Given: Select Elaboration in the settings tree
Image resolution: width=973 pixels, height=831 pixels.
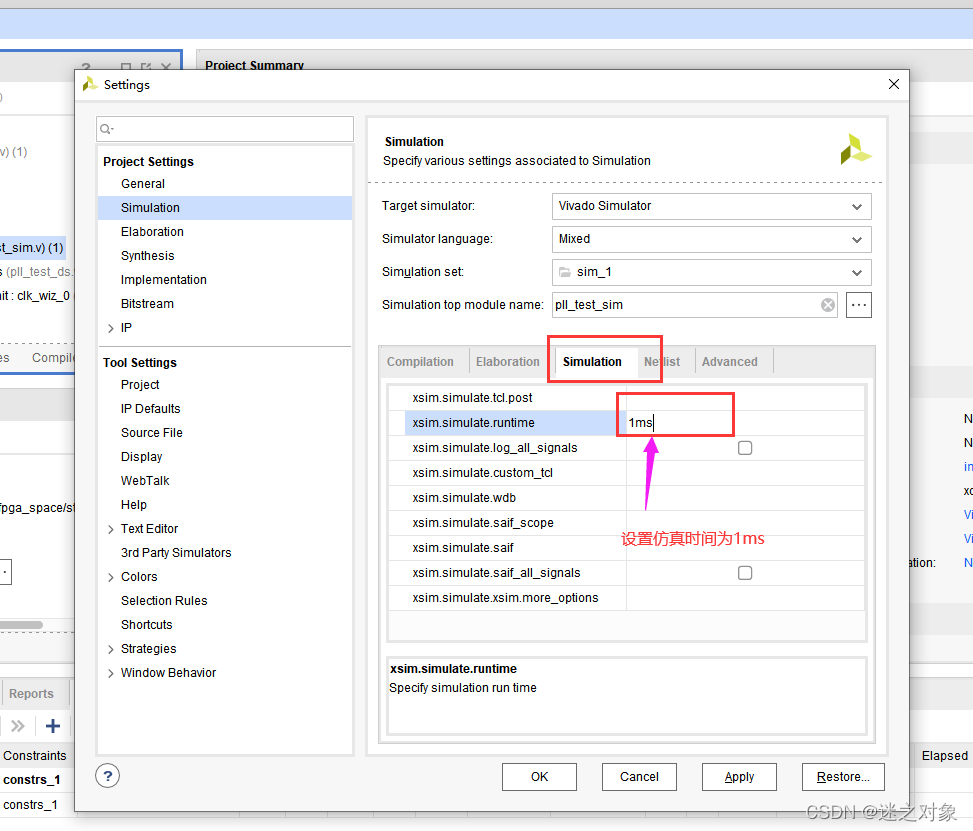Looking at the screenshot, I should pos(152,232).
